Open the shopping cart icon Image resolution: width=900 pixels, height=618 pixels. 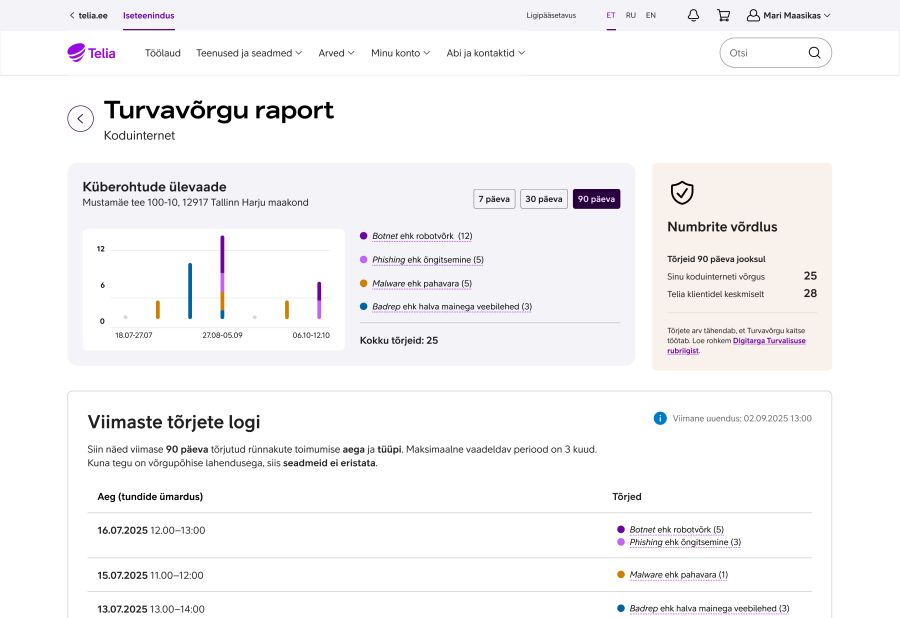(x=723, y=15)
